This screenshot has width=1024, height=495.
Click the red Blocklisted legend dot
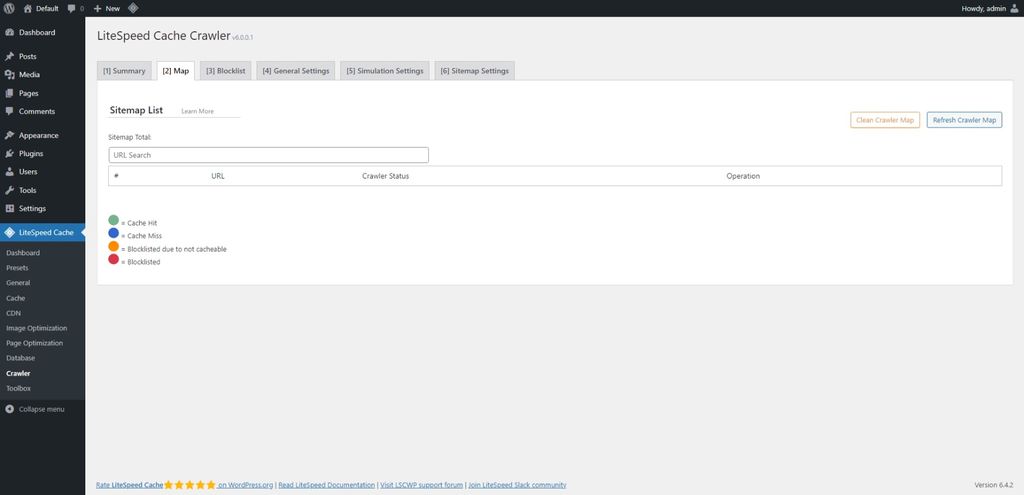[114, 259]
